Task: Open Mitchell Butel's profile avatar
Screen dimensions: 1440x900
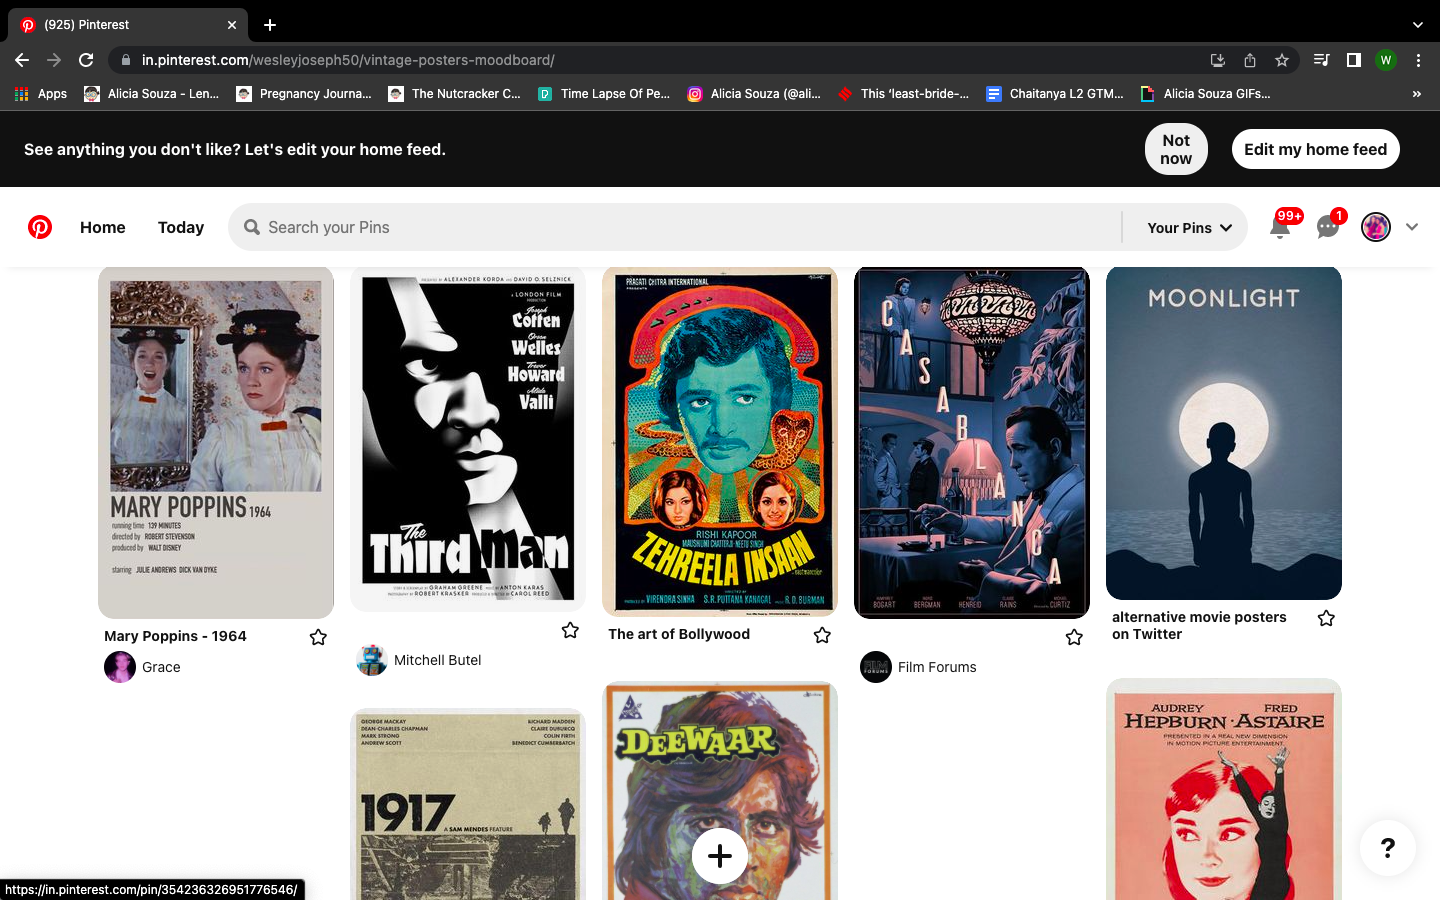Action: tap(372, 660)
